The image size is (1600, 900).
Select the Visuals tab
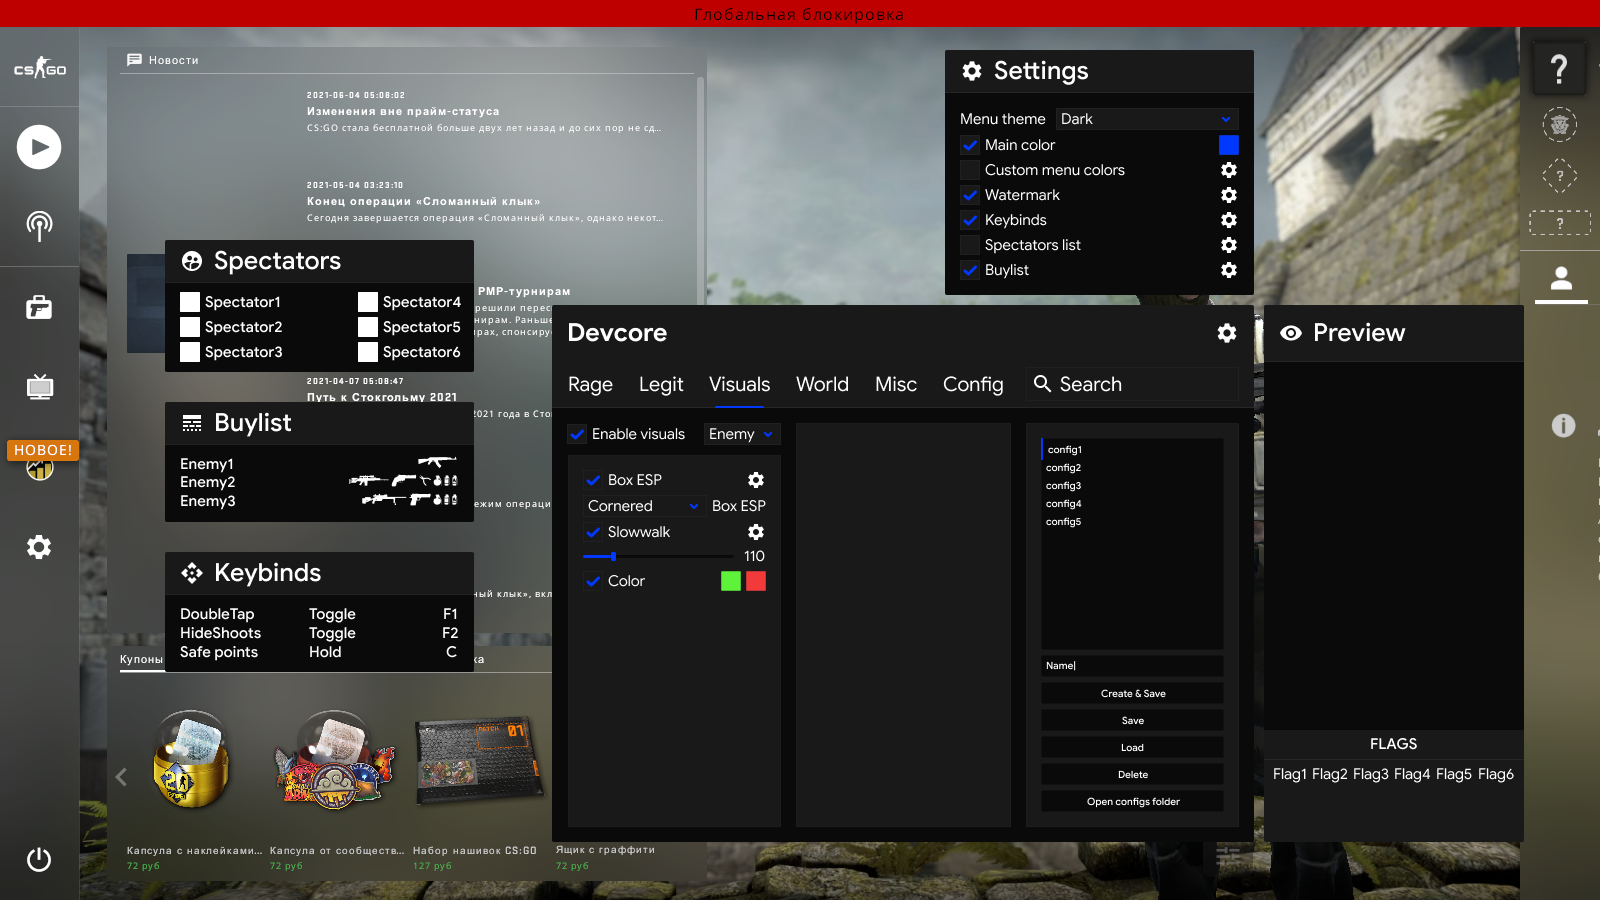[x=739, y=385]
